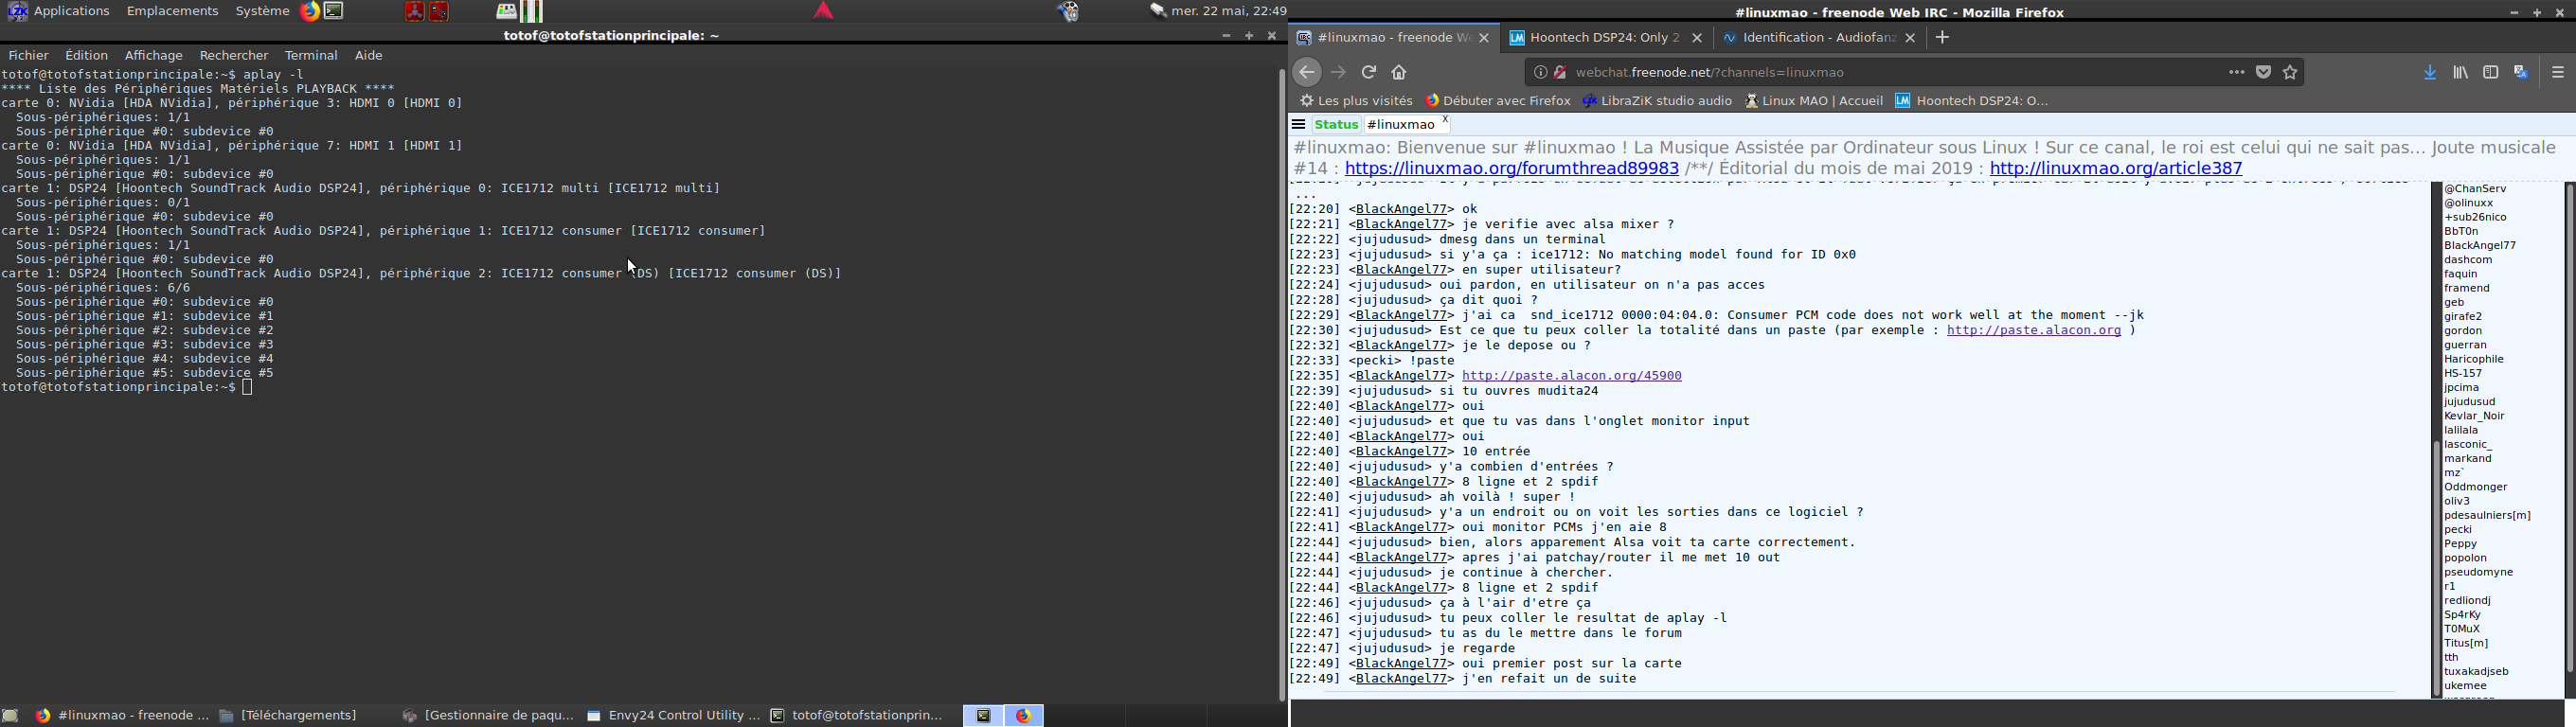Open the terminal Rechercher menu

234,56
